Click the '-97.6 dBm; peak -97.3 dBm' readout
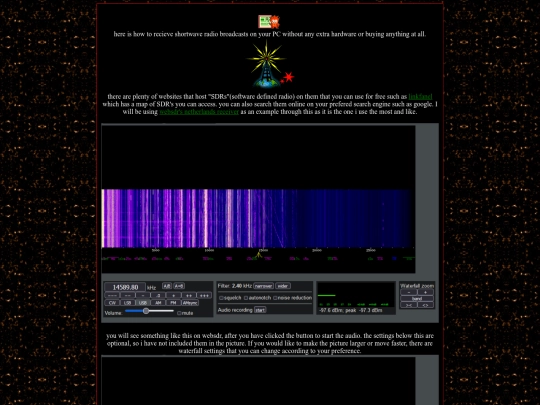The height and width of the screenshot is (405, 540). (x=351, y=311)
